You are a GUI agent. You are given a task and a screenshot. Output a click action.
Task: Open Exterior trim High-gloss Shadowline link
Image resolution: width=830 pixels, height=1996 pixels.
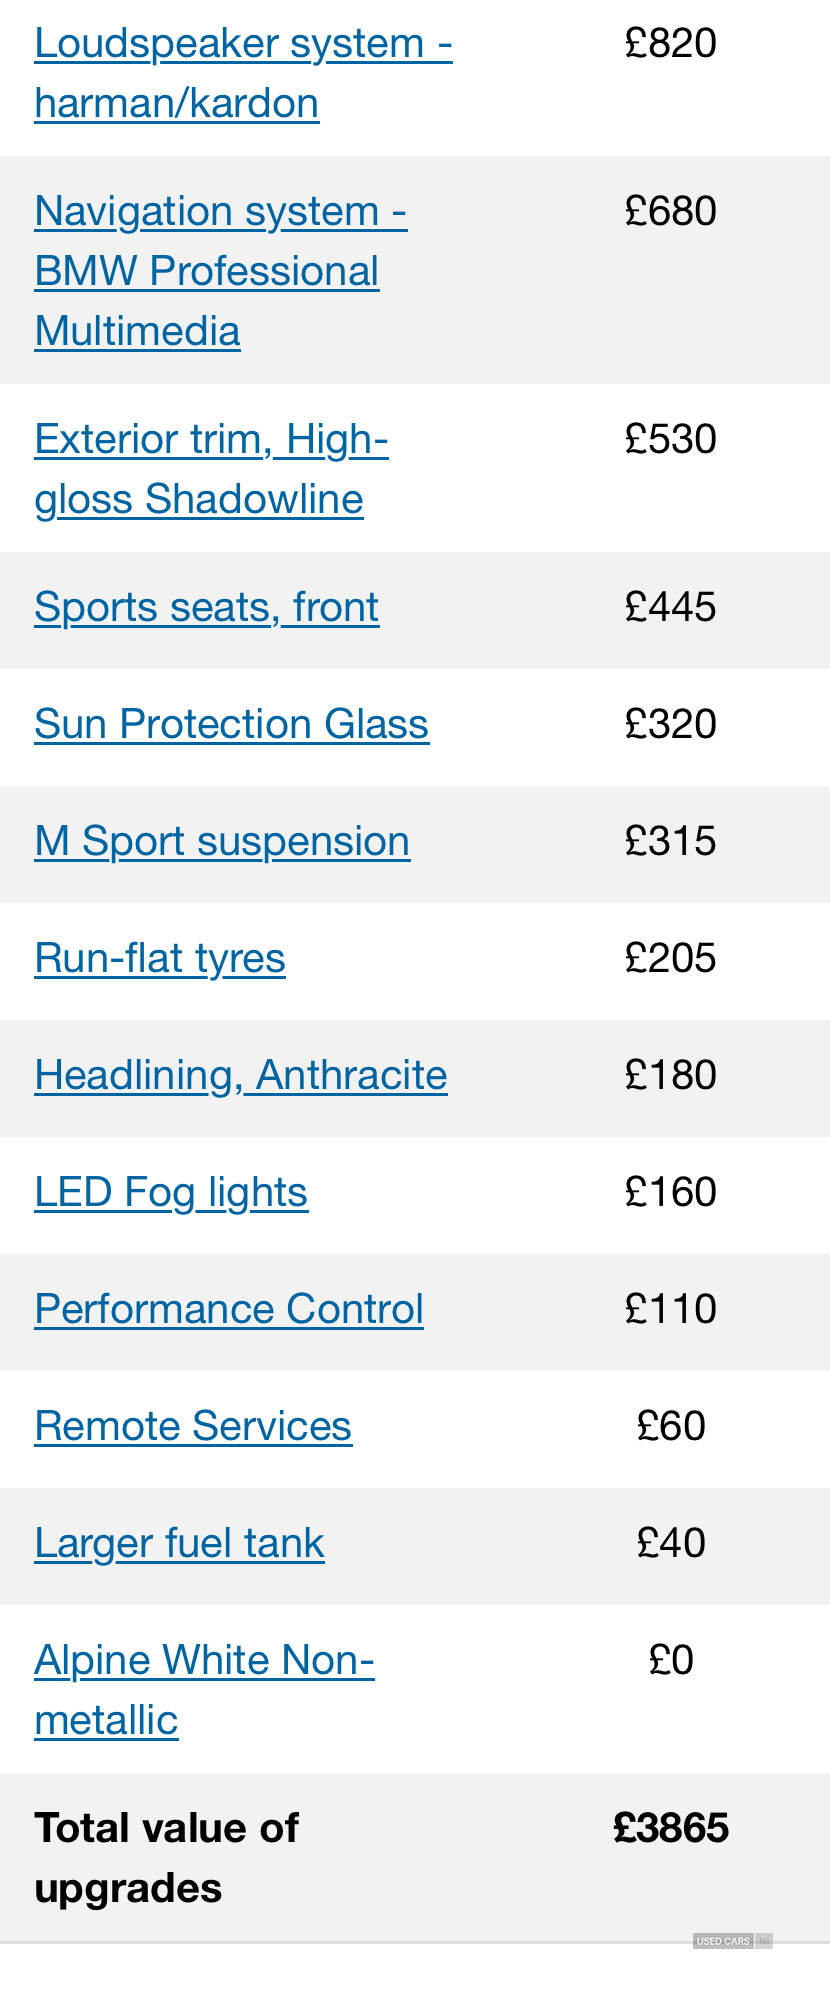coord(211,469)
